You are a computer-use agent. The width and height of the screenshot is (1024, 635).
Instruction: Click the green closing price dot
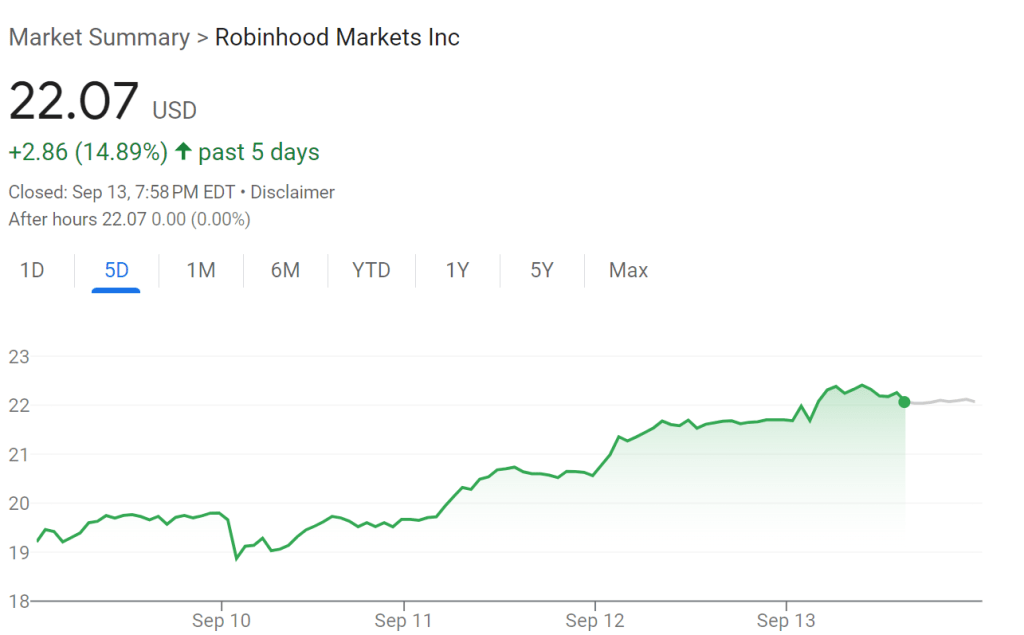904,402
